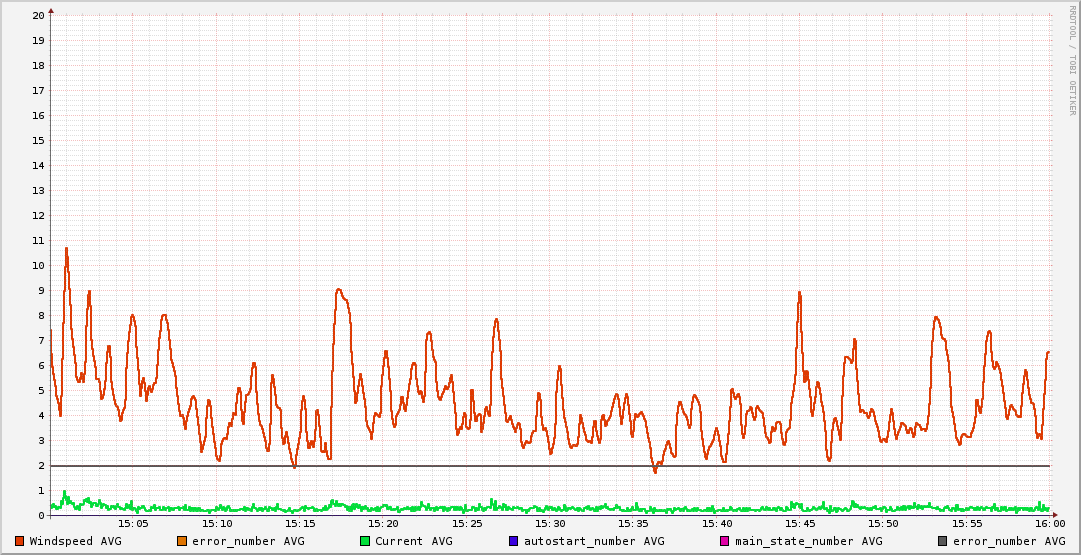Screen dimensions: 1081x555
Task: Click the 16:00 time axis label
Action: (x=1049, y=524)
